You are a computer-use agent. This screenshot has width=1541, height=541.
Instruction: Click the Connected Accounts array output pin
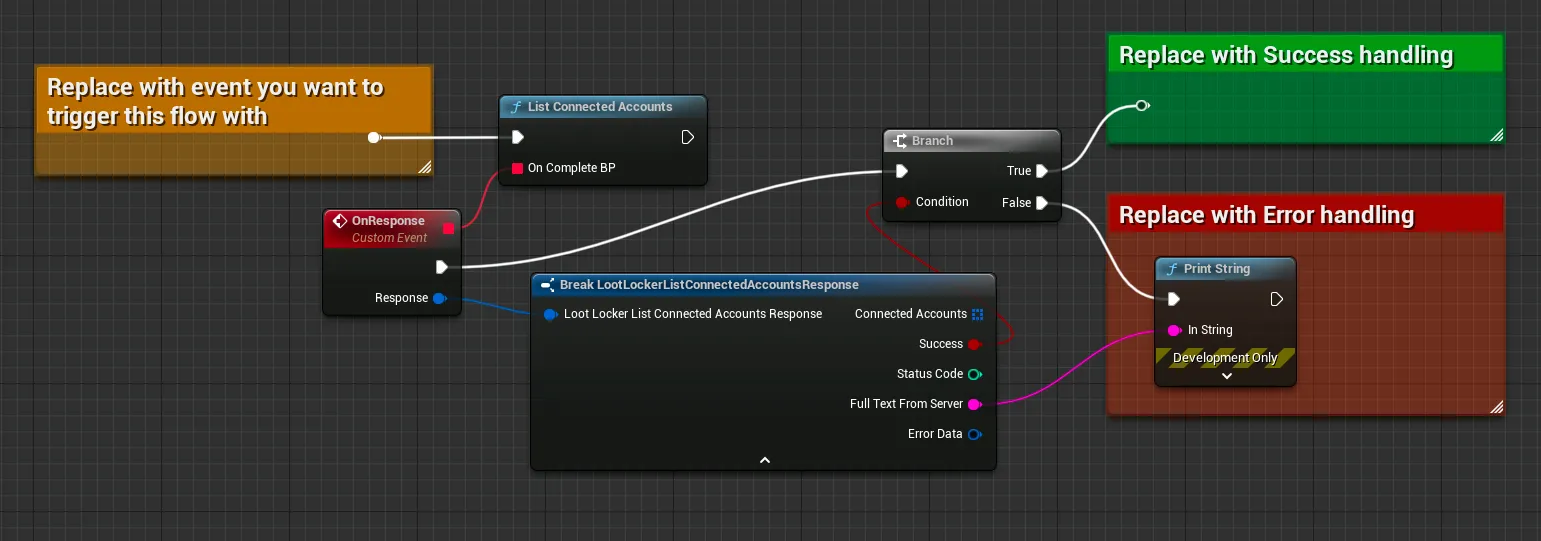(977, 314)
